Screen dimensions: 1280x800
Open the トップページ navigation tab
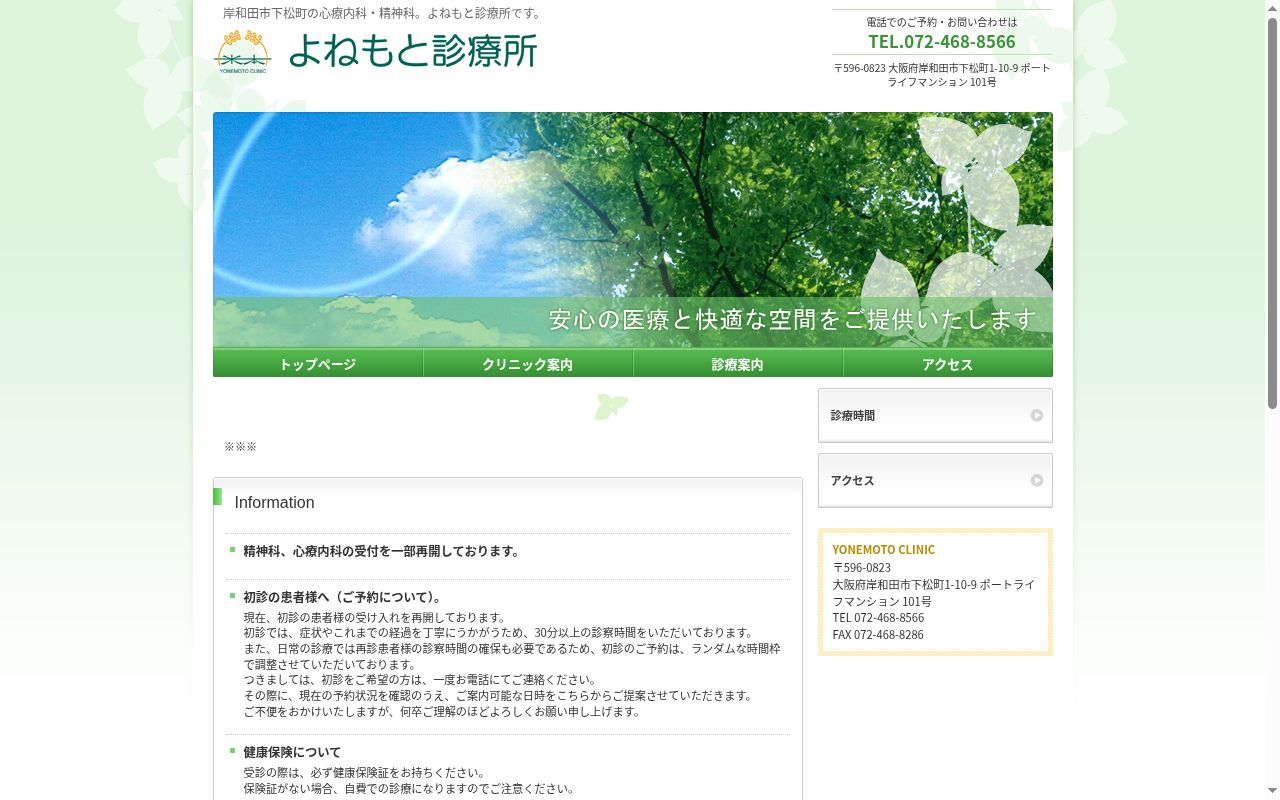coord(318,363)
